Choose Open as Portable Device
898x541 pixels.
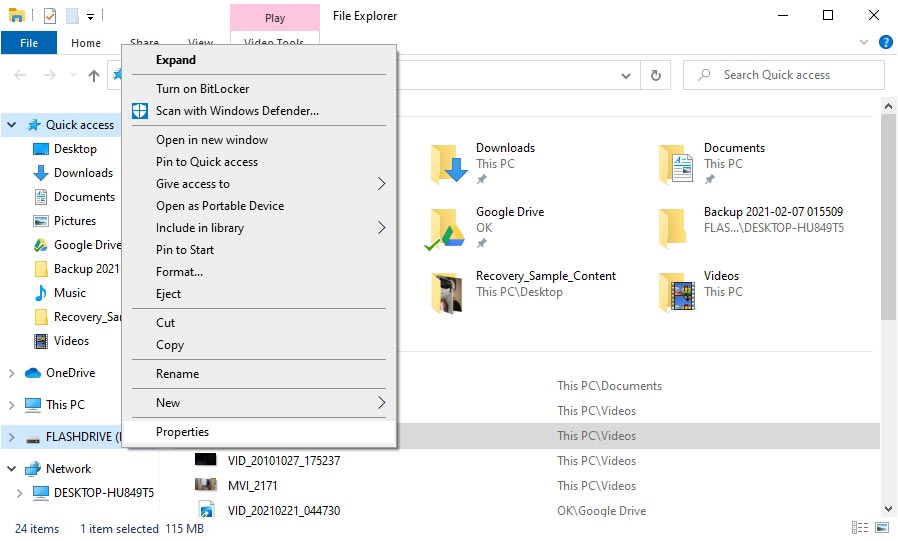tap(259, 206)
